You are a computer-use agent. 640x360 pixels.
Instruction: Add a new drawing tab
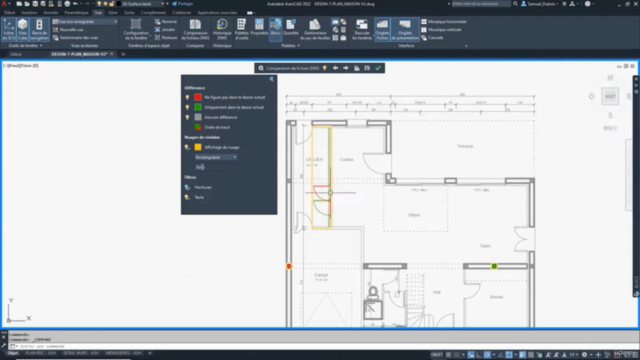coord(123,54)
